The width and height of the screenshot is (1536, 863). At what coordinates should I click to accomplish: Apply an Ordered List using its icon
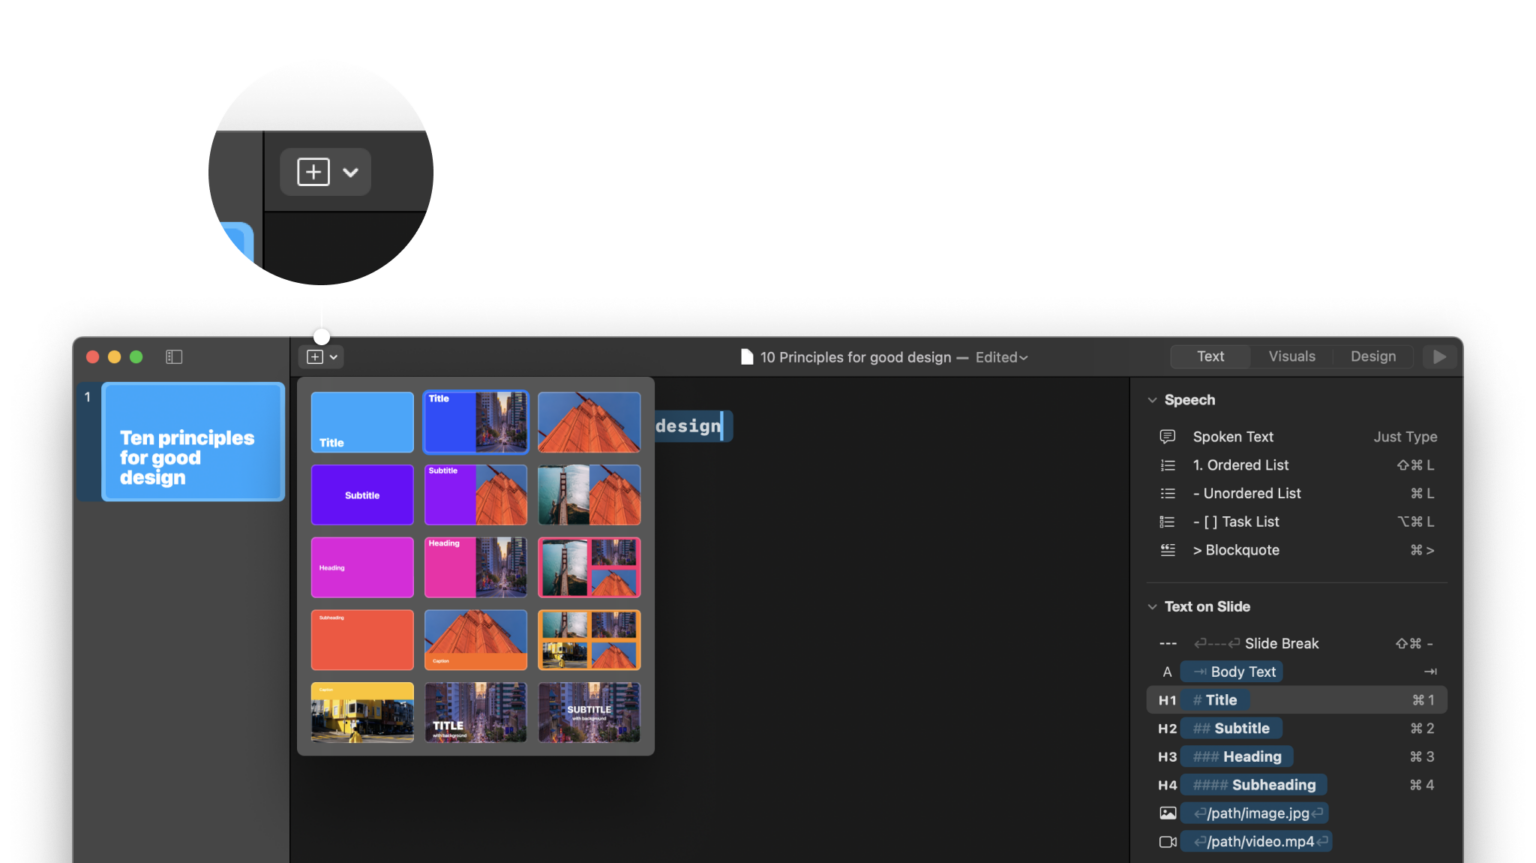pyautogui.click(x=1167, y=464)
